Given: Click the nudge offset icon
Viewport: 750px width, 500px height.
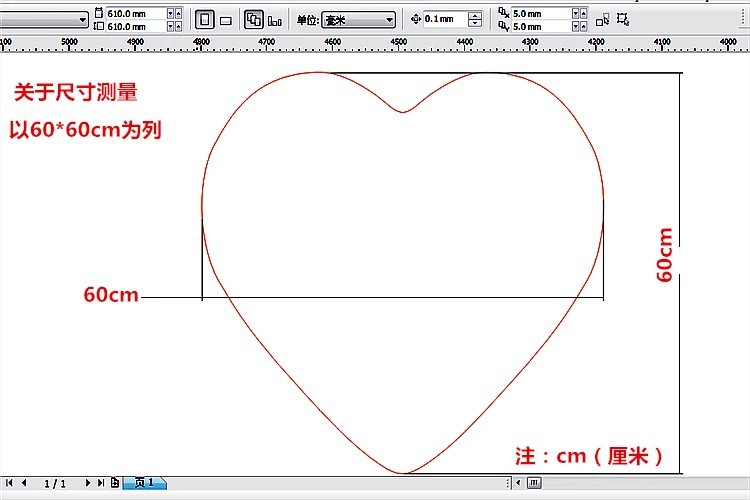Looking at the screenshot, I should pos(416,19).
